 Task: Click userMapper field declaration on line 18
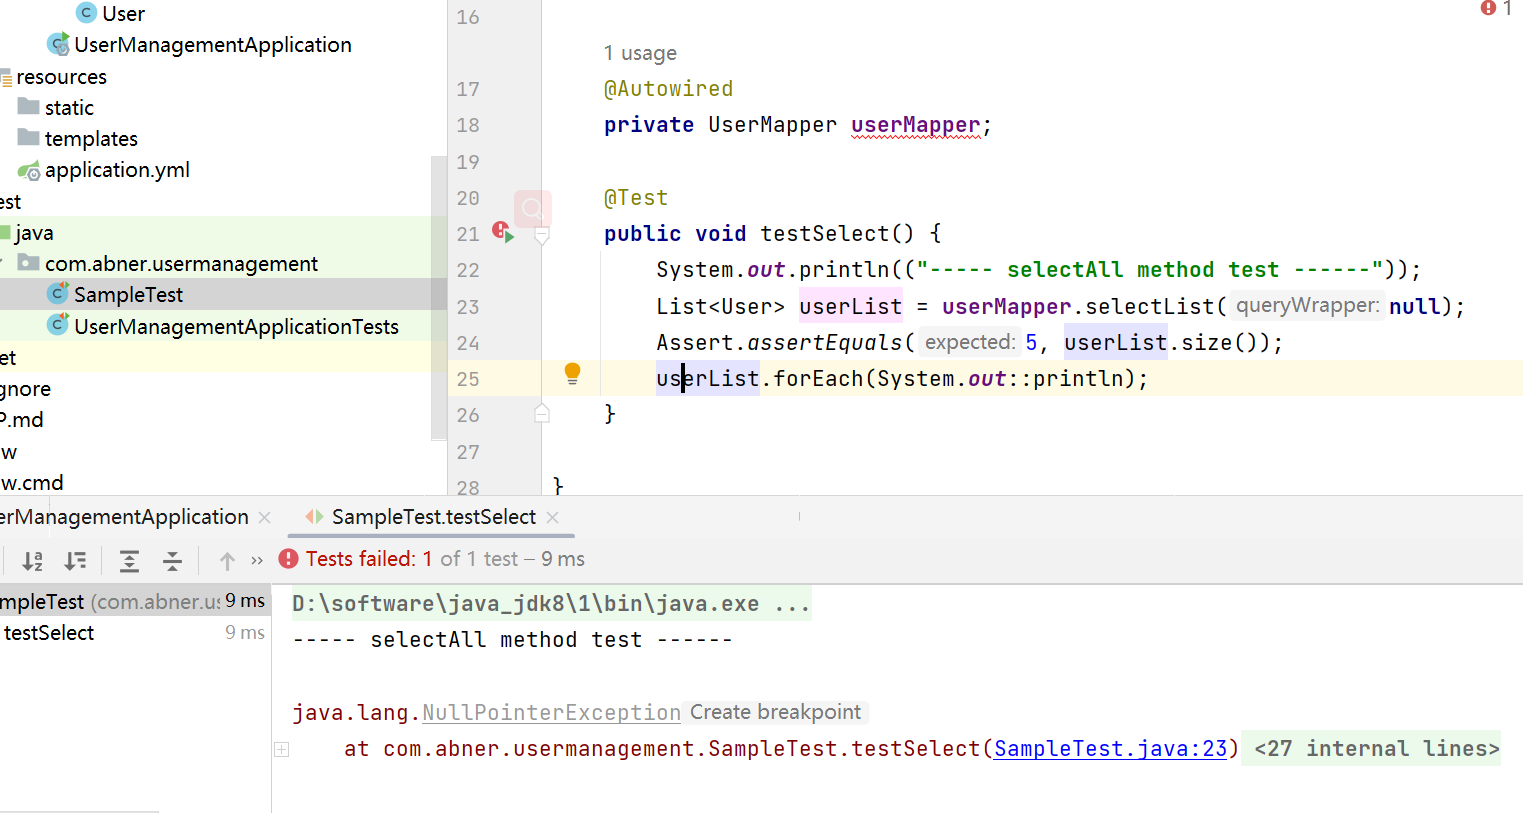(915, 125)
